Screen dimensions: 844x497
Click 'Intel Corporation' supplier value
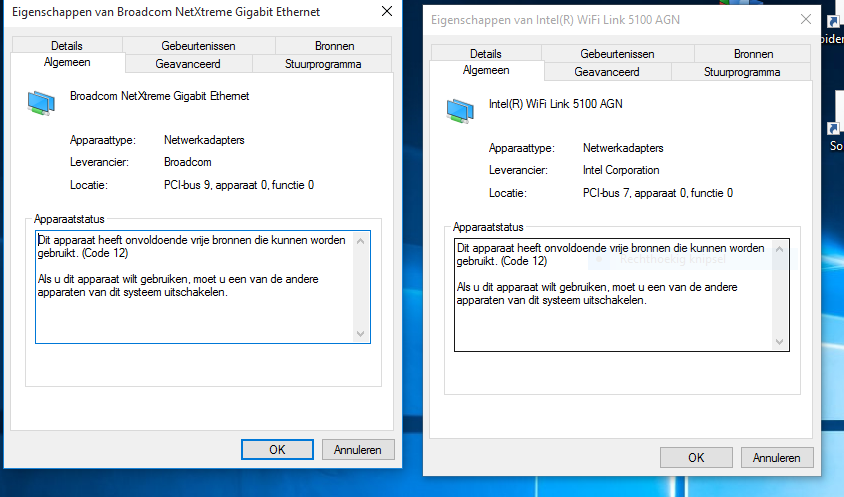(621, 170)
